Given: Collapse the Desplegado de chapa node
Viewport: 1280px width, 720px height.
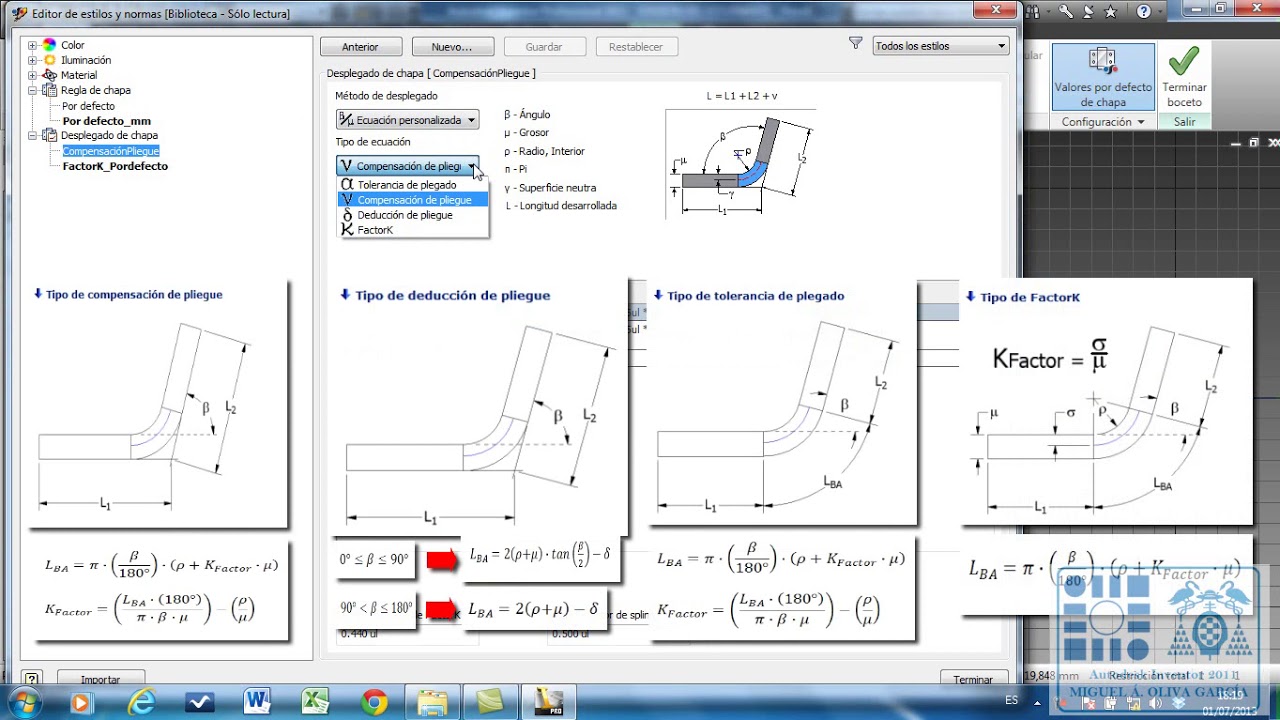Looking at the screenshot, I should click(32, 135).
